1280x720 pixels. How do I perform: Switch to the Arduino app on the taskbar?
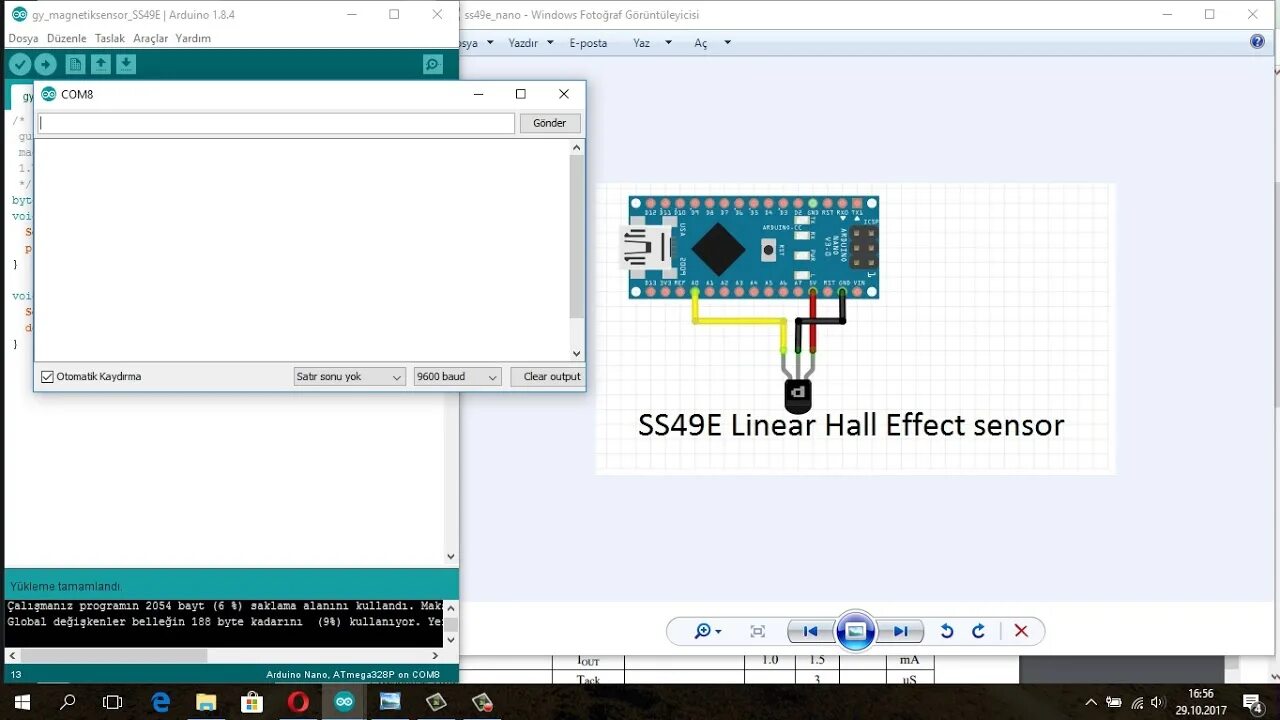pyautogui.click(x=344, y=702)
